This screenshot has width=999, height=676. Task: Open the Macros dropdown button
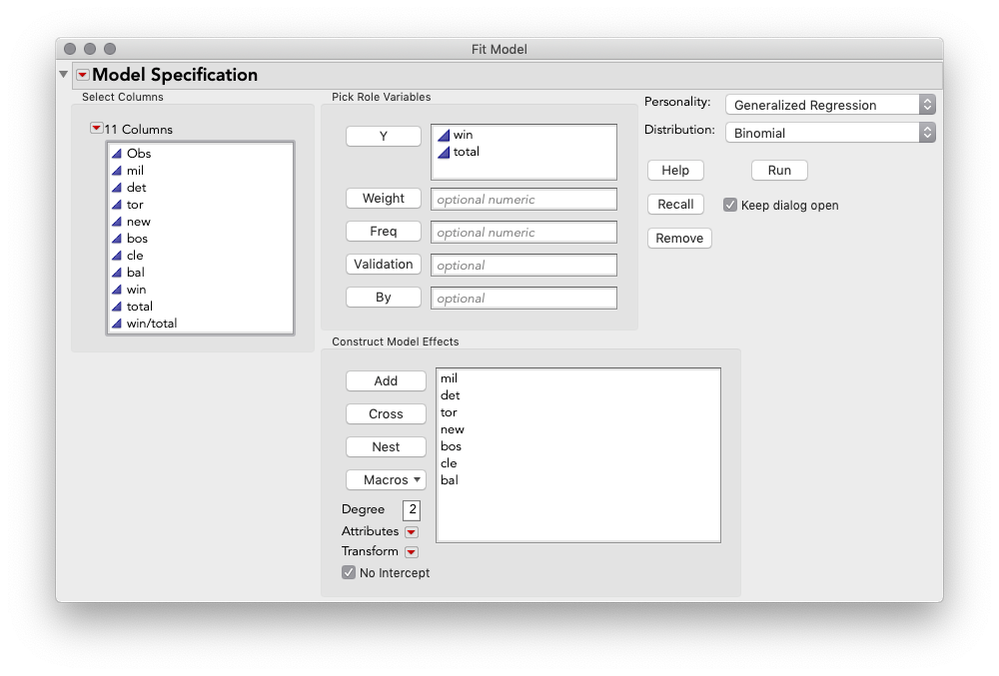click(x=386, y=480)
